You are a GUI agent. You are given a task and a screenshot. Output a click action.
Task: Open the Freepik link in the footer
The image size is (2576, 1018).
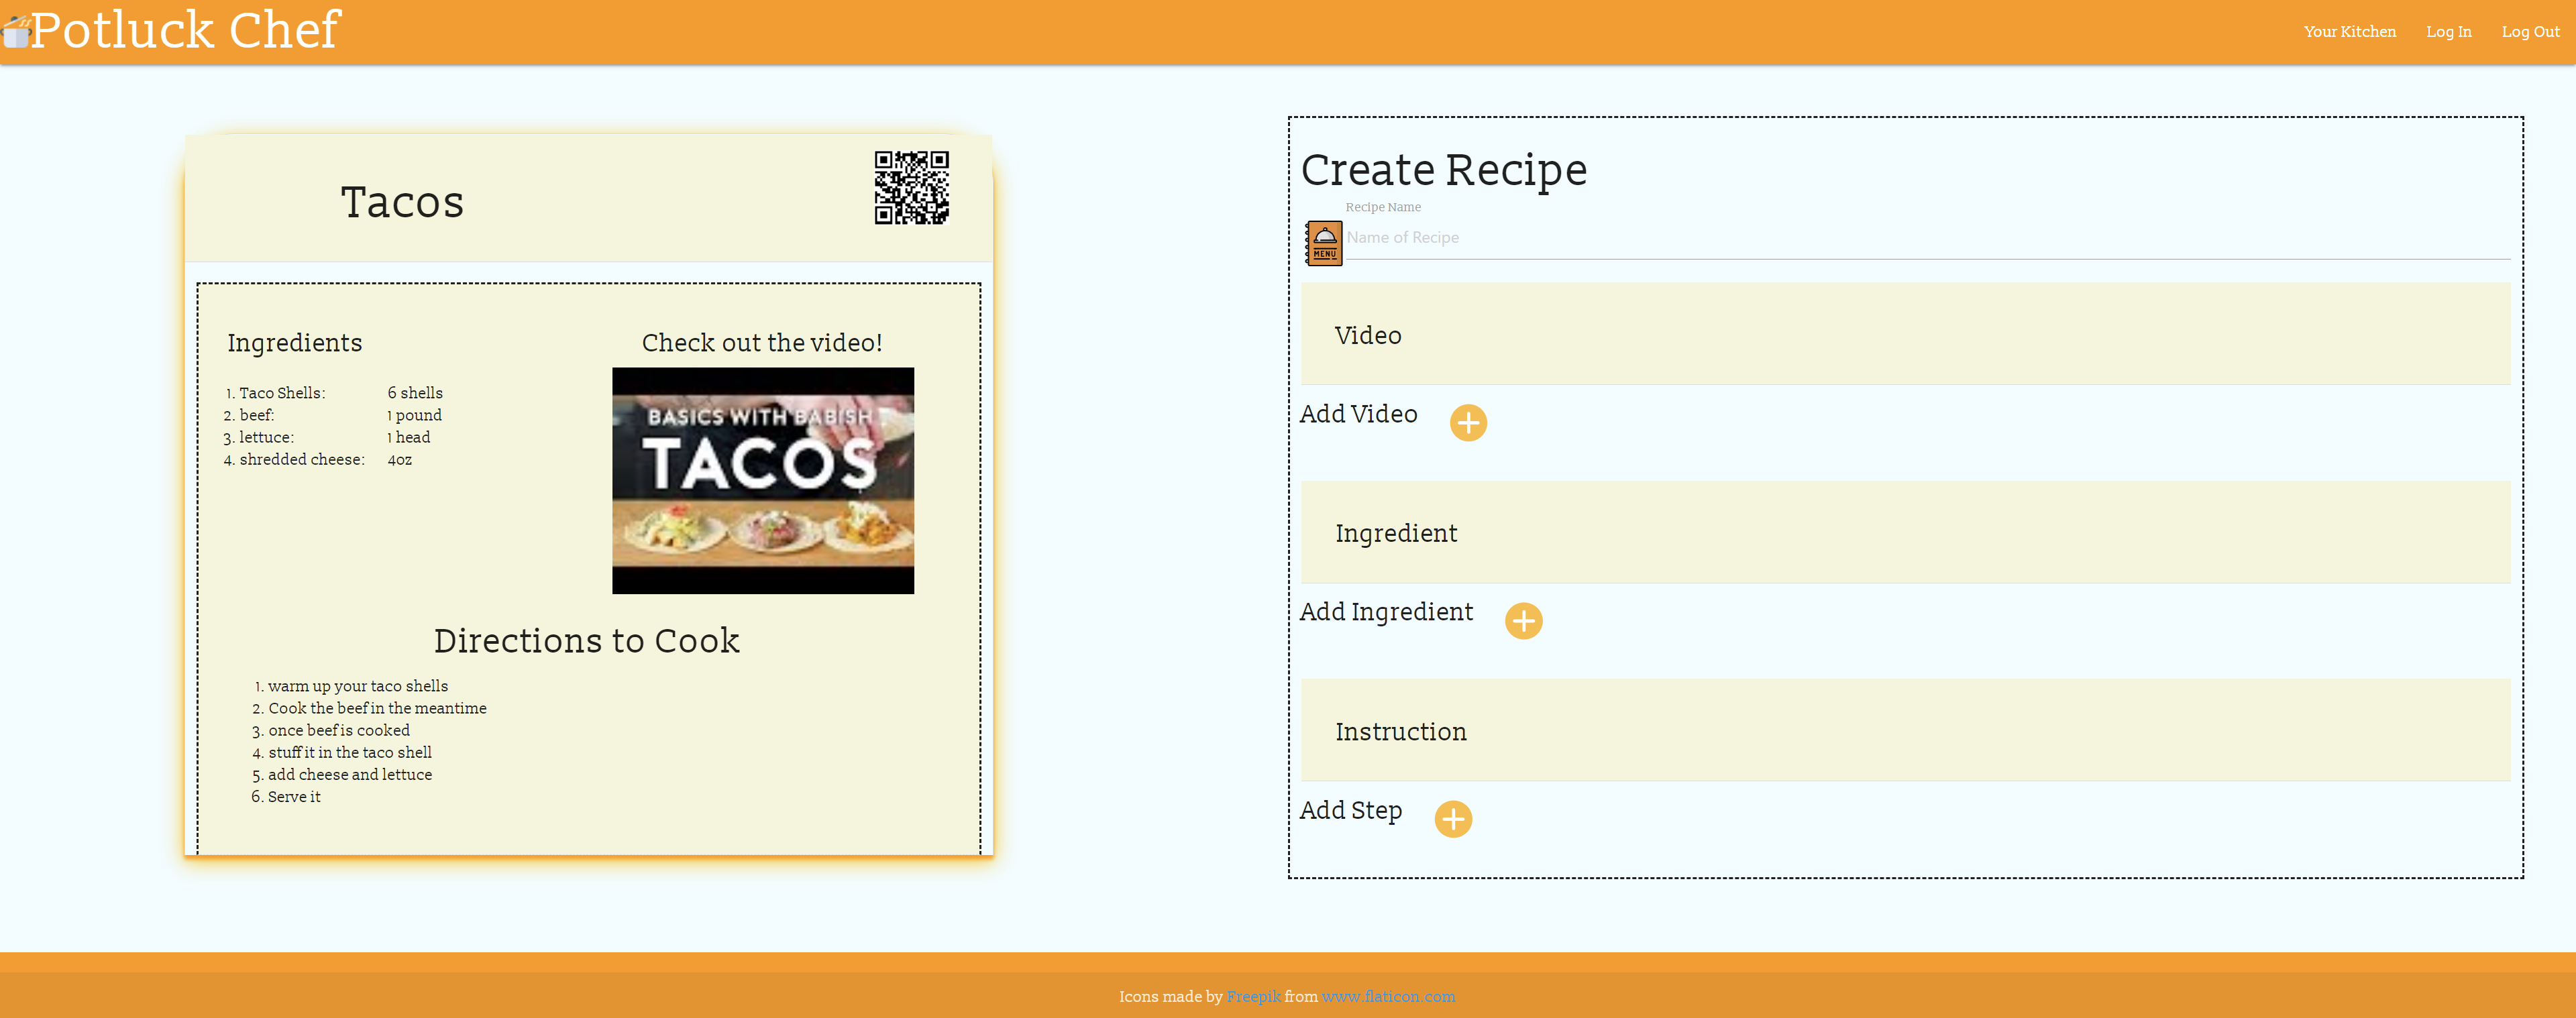[x=1253, y=996]
